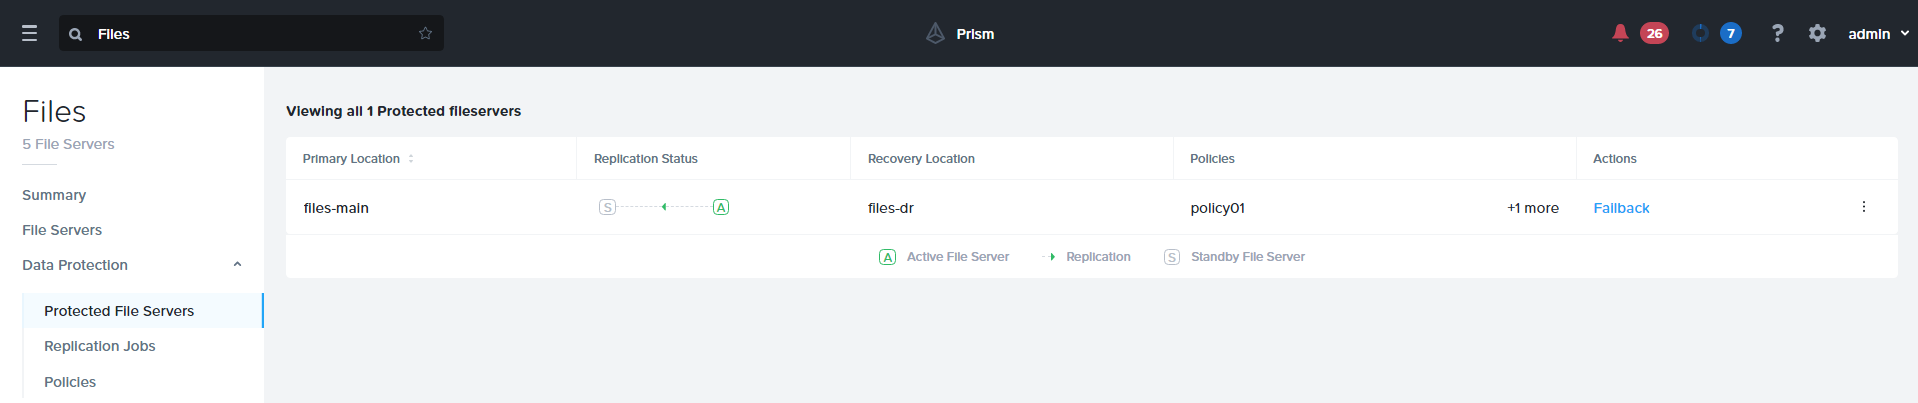The height and width of the screenshot is (403, 1918).
Task: Click the Replication legend arrow icon
Action: [1049, 257]
